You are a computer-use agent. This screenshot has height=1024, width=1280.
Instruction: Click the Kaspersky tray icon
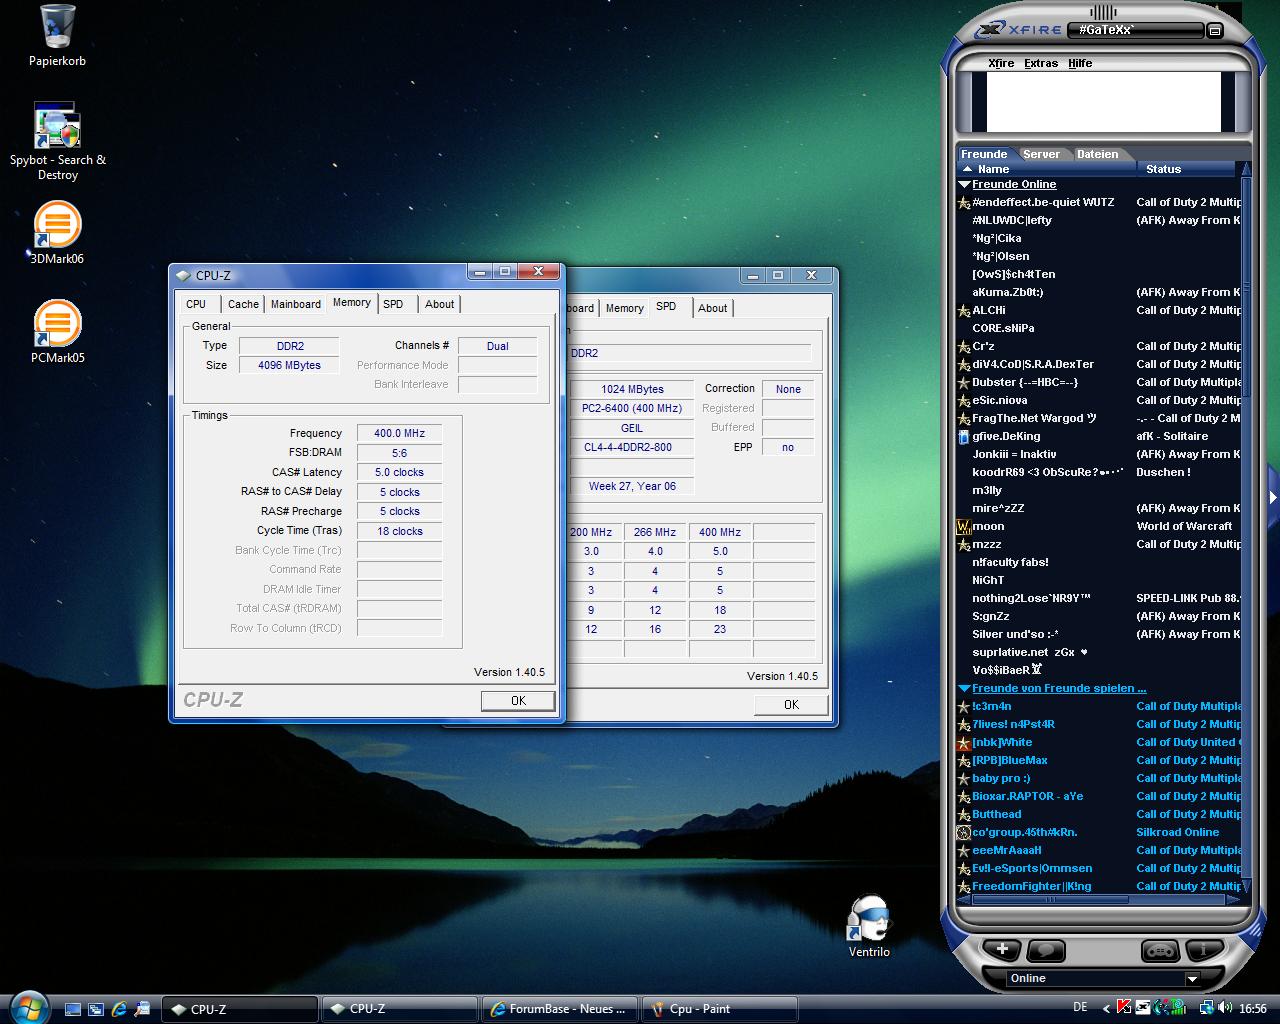pos(1124,1008)
